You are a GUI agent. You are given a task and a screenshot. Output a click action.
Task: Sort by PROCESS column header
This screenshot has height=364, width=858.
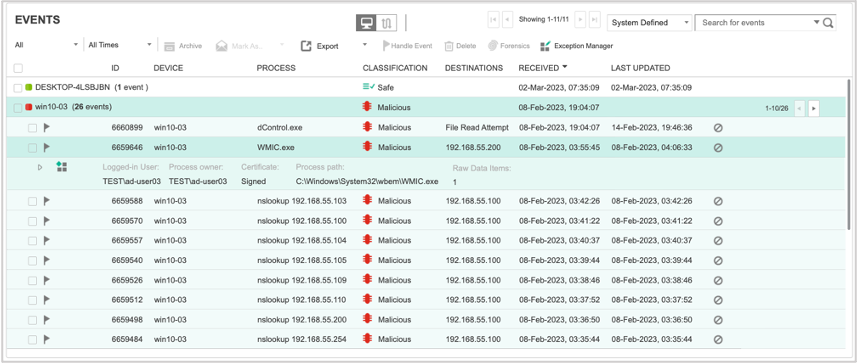point(276,68)
